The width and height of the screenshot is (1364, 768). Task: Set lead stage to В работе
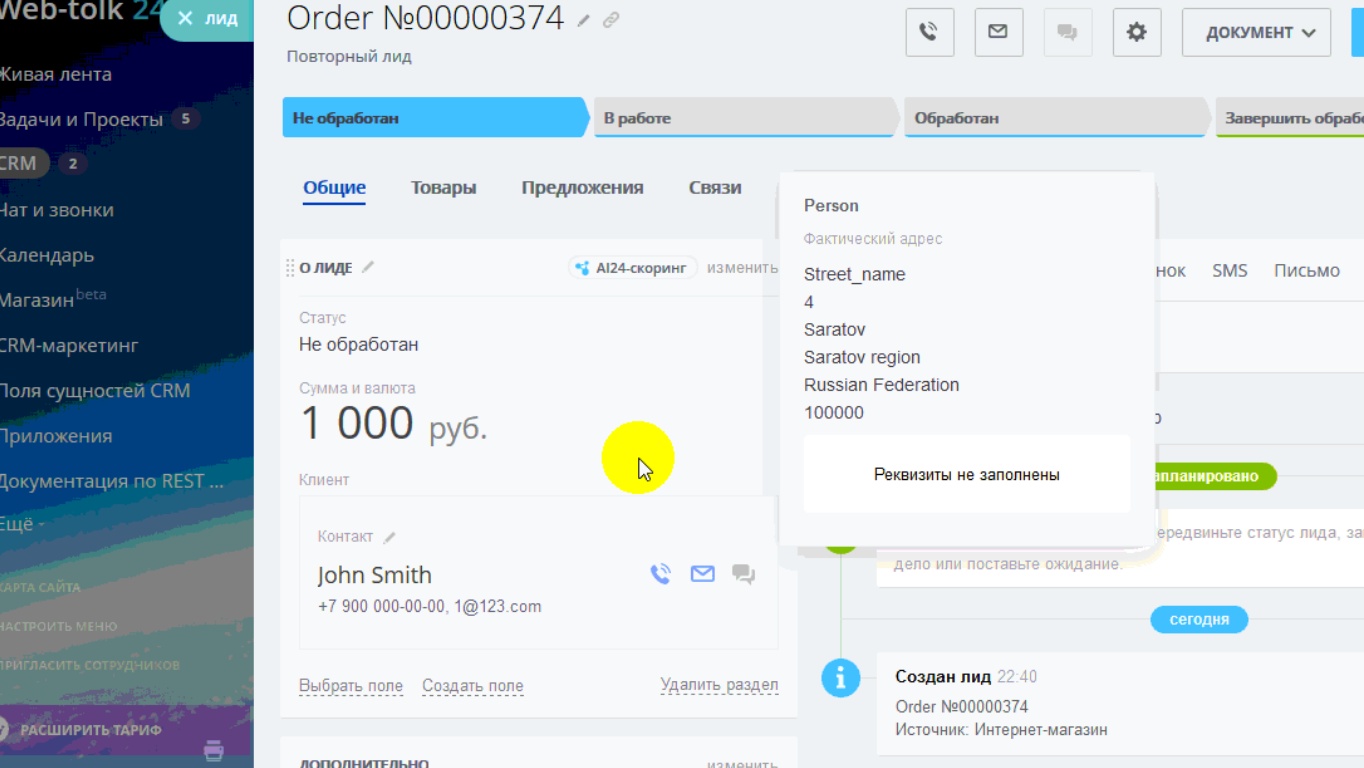pyautogui.click(x=743, y=118)
